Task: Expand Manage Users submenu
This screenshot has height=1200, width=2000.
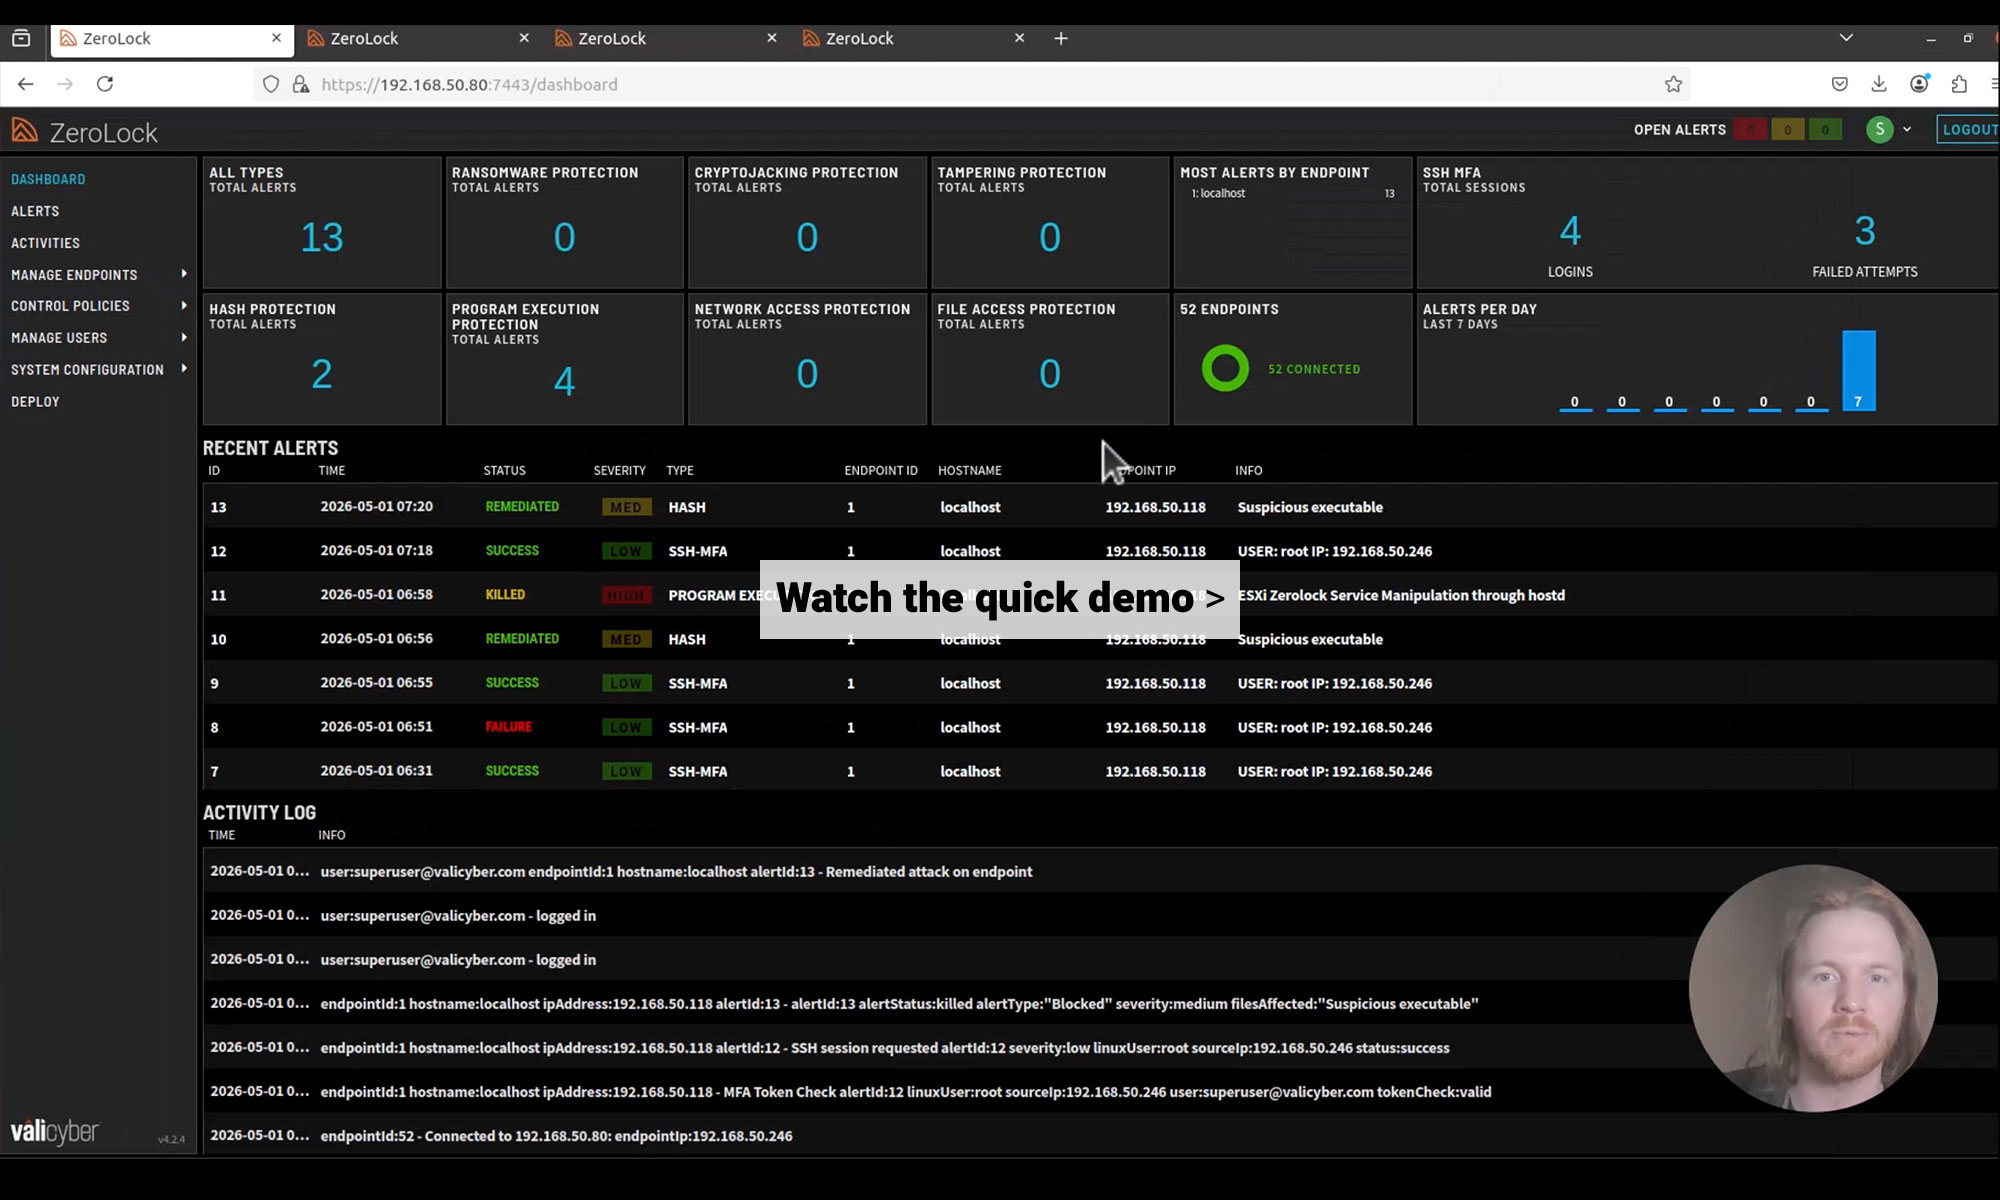Action: (184, 338)
